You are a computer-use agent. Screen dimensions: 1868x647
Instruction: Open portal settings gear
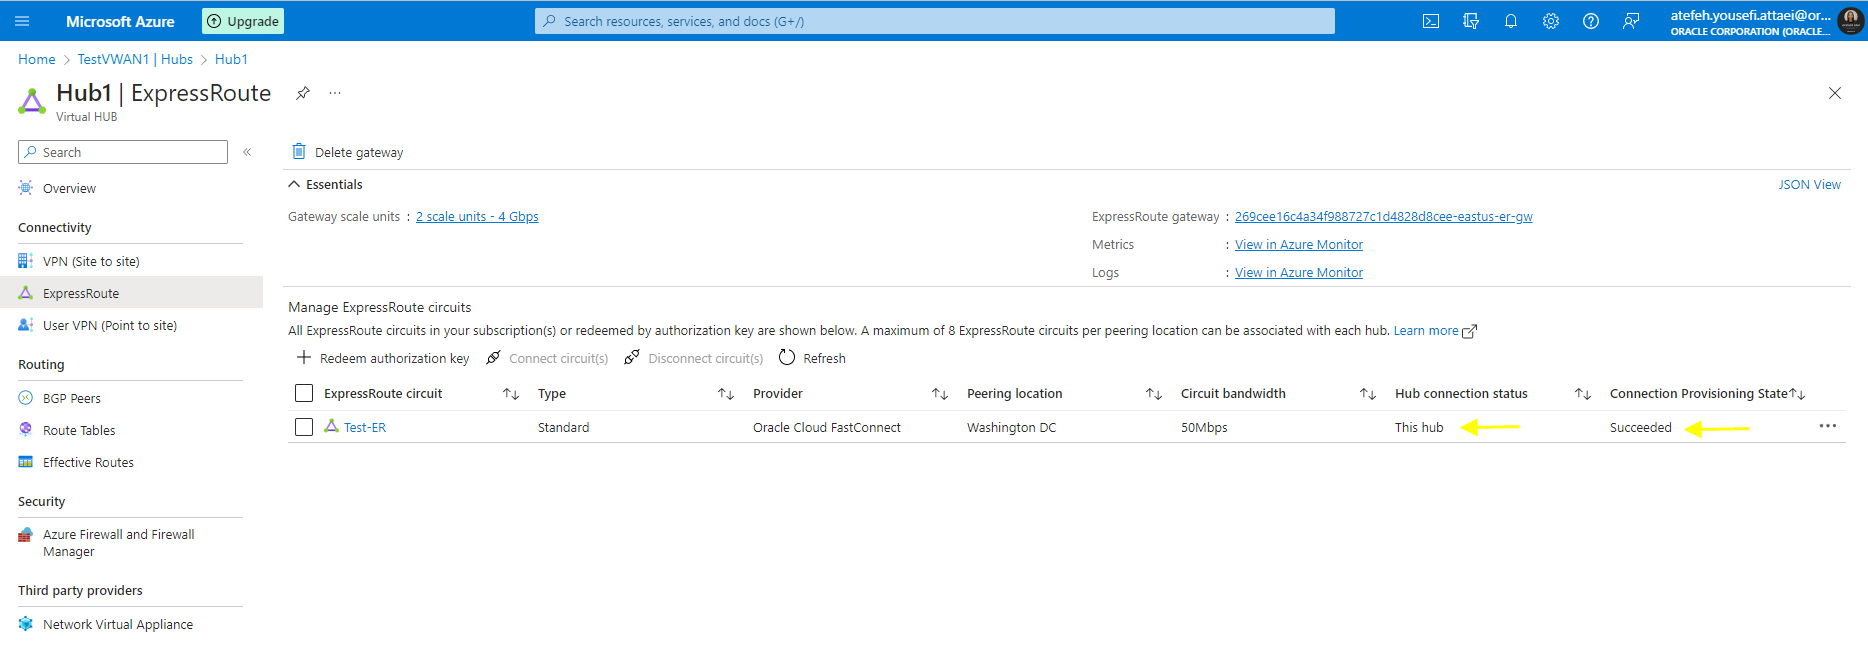tap(1551, 21)
